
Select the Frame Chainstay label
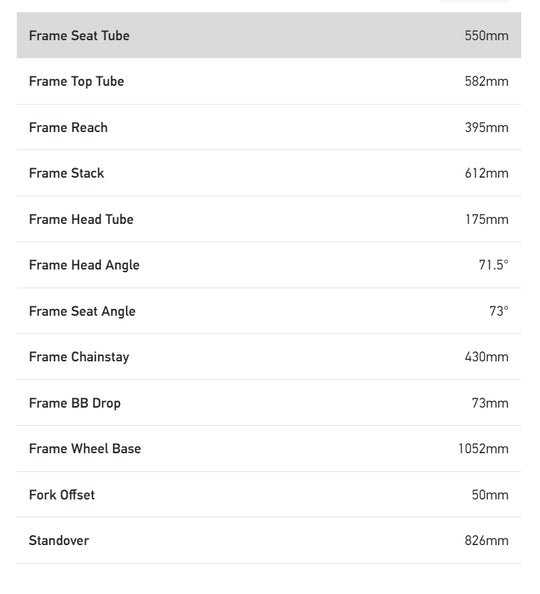[x=79, y=357]
